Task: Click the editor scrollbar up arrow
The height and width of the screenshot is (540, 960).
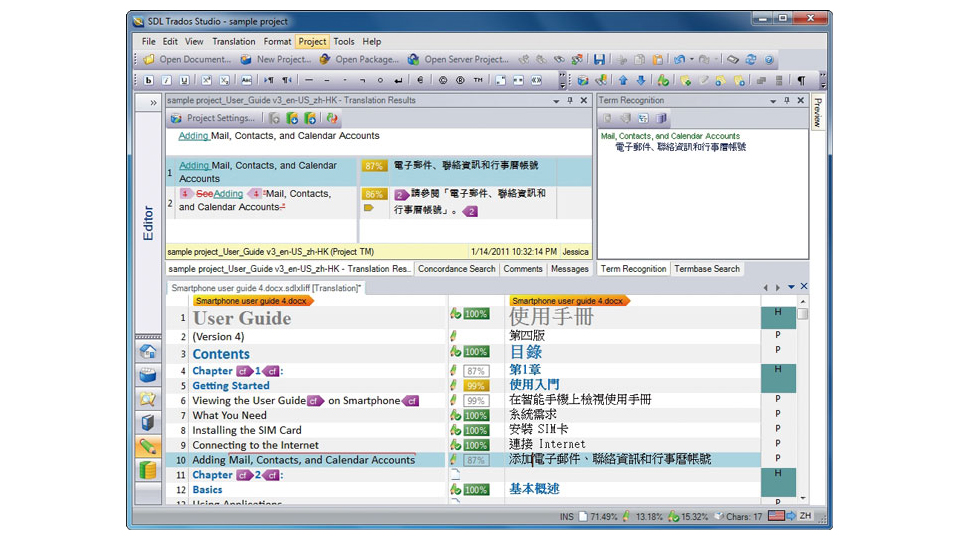Action: click(803, 302)
